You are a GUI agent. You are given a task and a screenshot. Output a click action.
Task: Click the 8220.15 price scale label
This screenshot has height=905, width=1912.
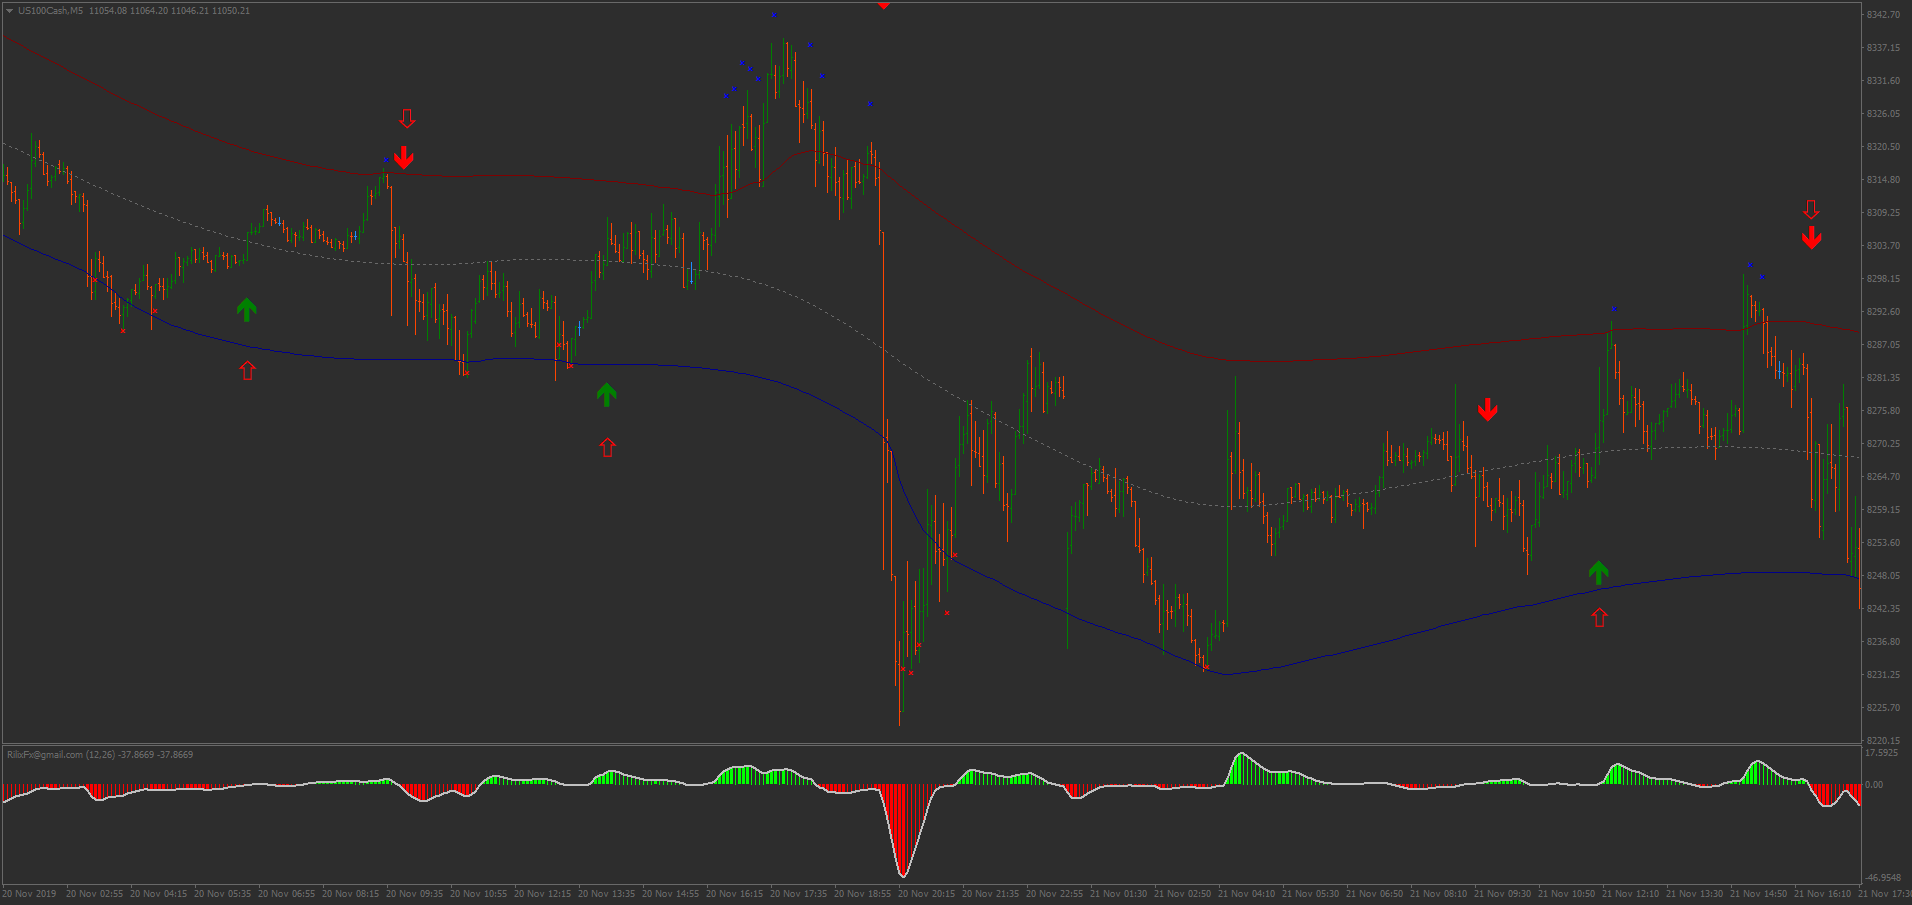coord(1882,741)
